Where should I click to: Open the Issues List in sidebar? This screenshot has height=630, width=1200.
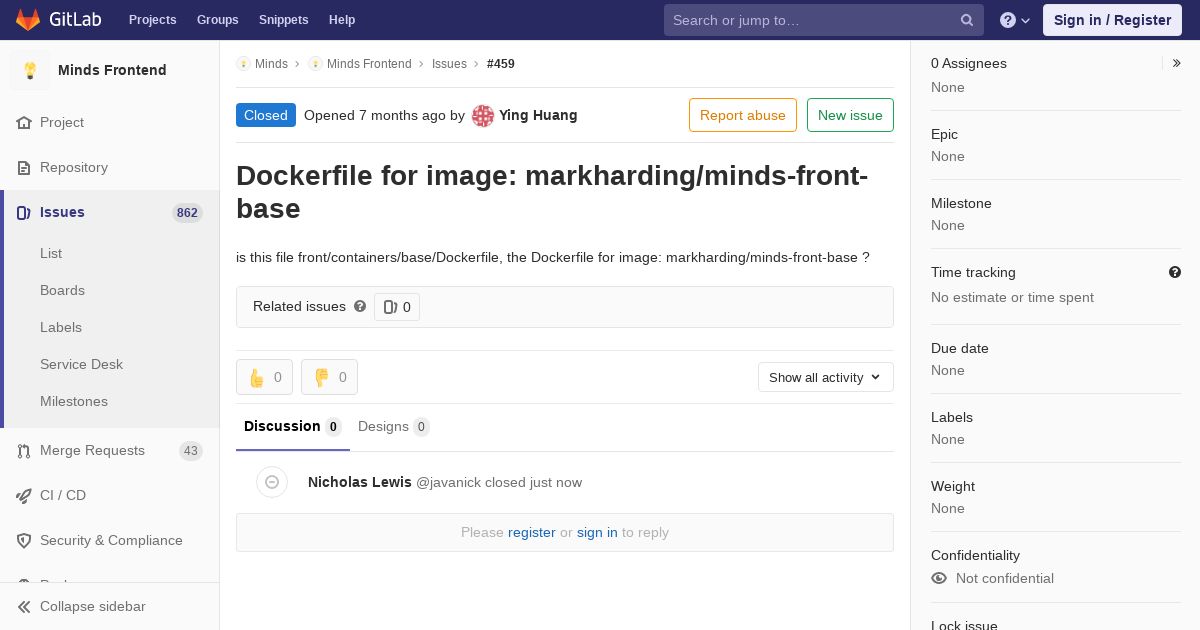coord(51,253)
